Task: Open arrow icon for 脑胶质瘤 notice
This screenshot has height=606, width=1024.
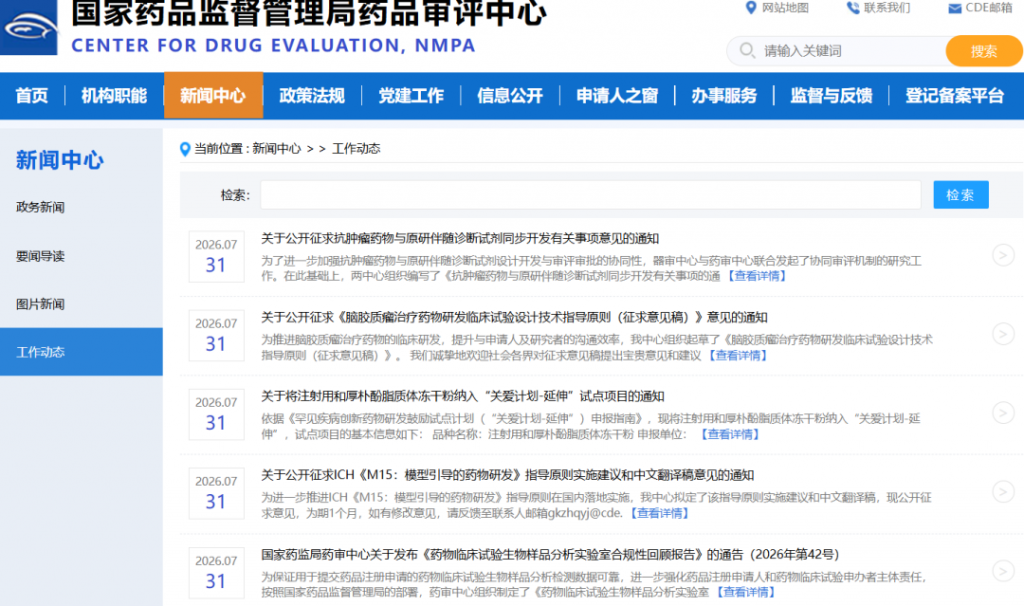Action: [1003, 334]
